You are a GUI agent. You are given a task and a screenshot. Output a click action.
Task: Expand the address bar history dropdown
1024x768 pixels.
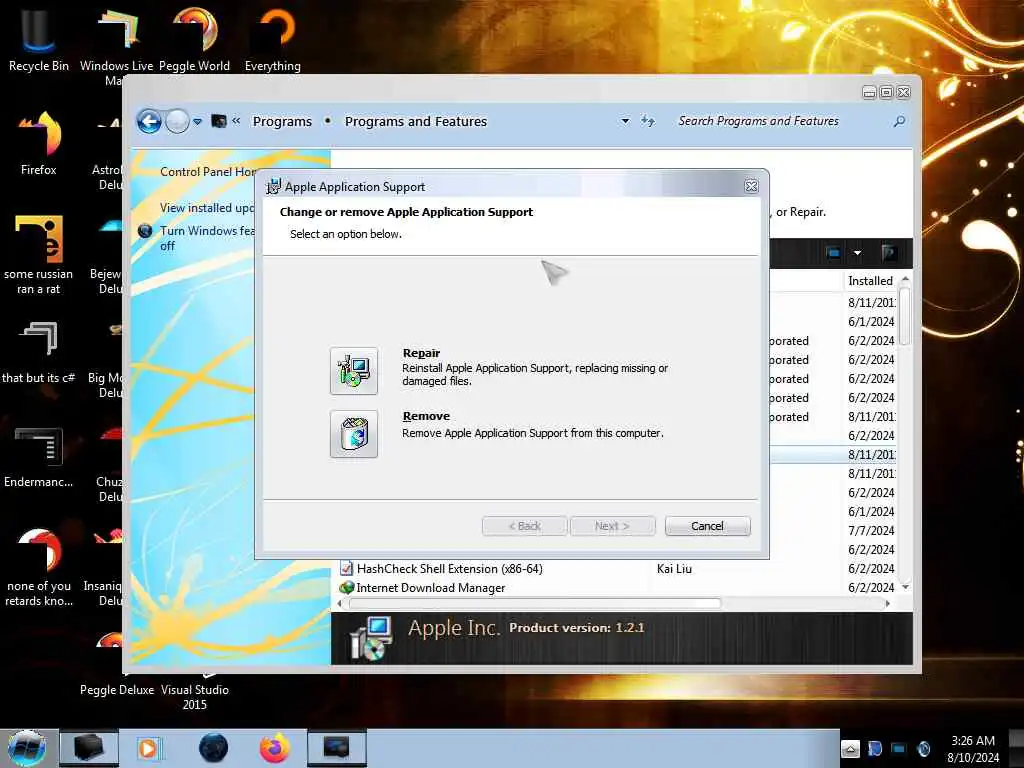pos(625,121)
